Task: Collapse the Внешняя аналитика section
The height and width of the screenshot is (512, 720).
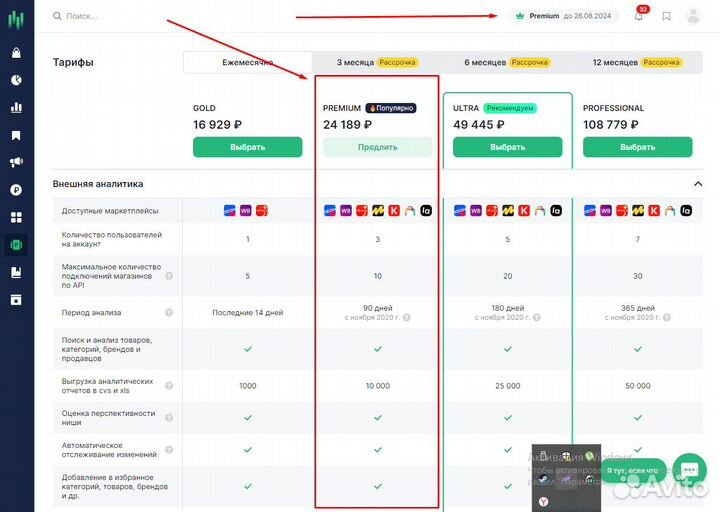Action: 697,184
